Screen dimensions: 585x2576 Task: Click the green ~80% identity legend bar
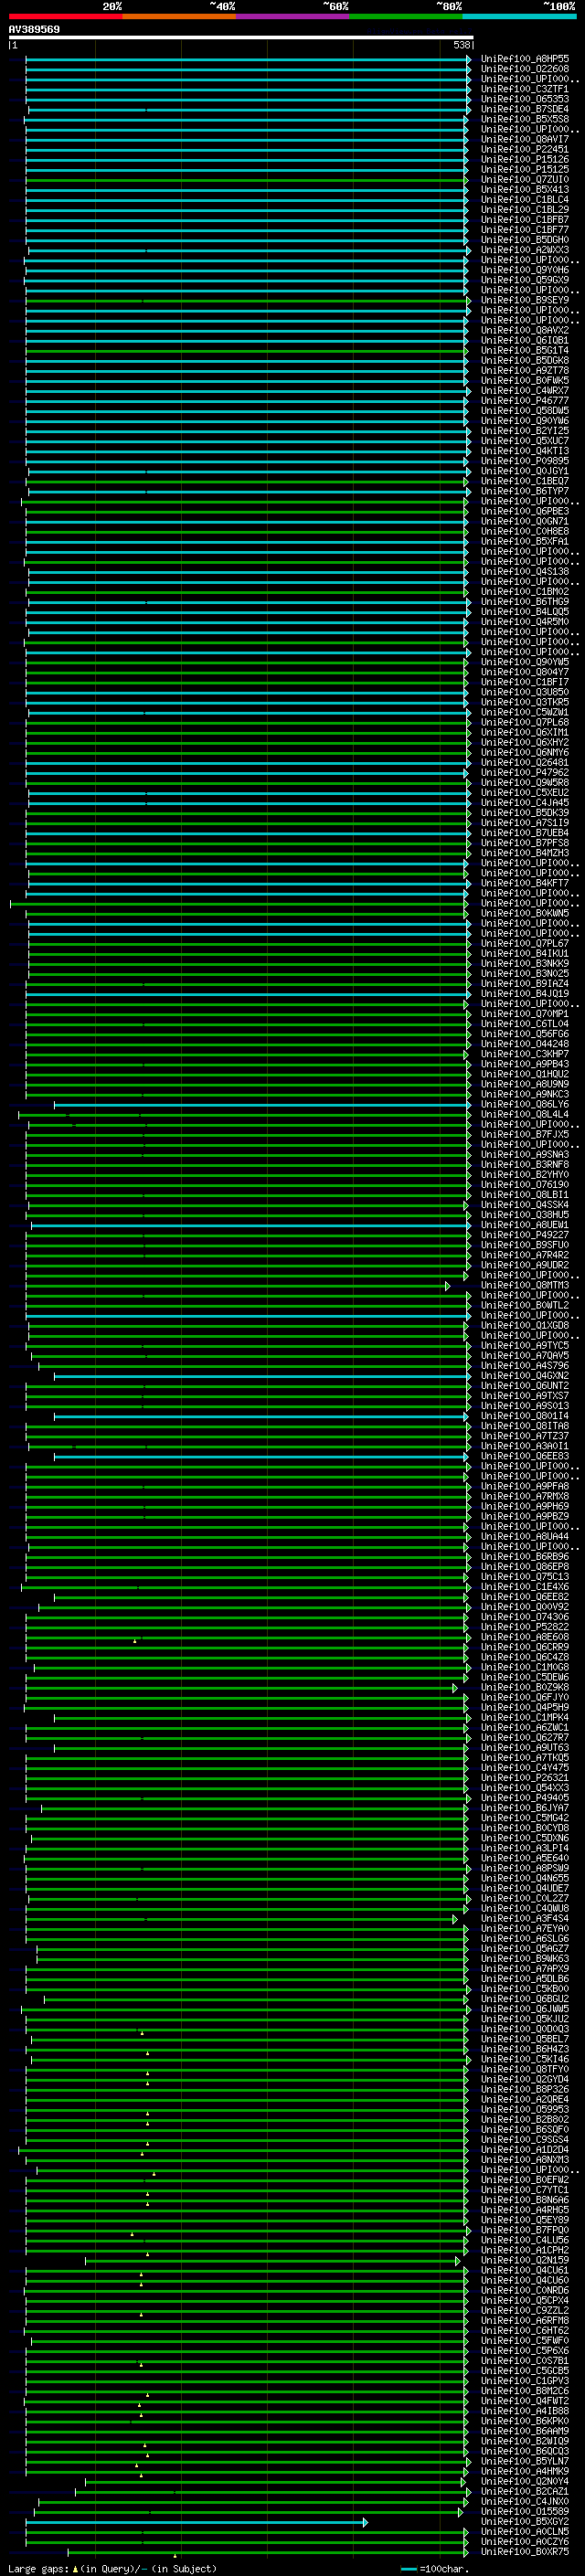tap(406, 16)
